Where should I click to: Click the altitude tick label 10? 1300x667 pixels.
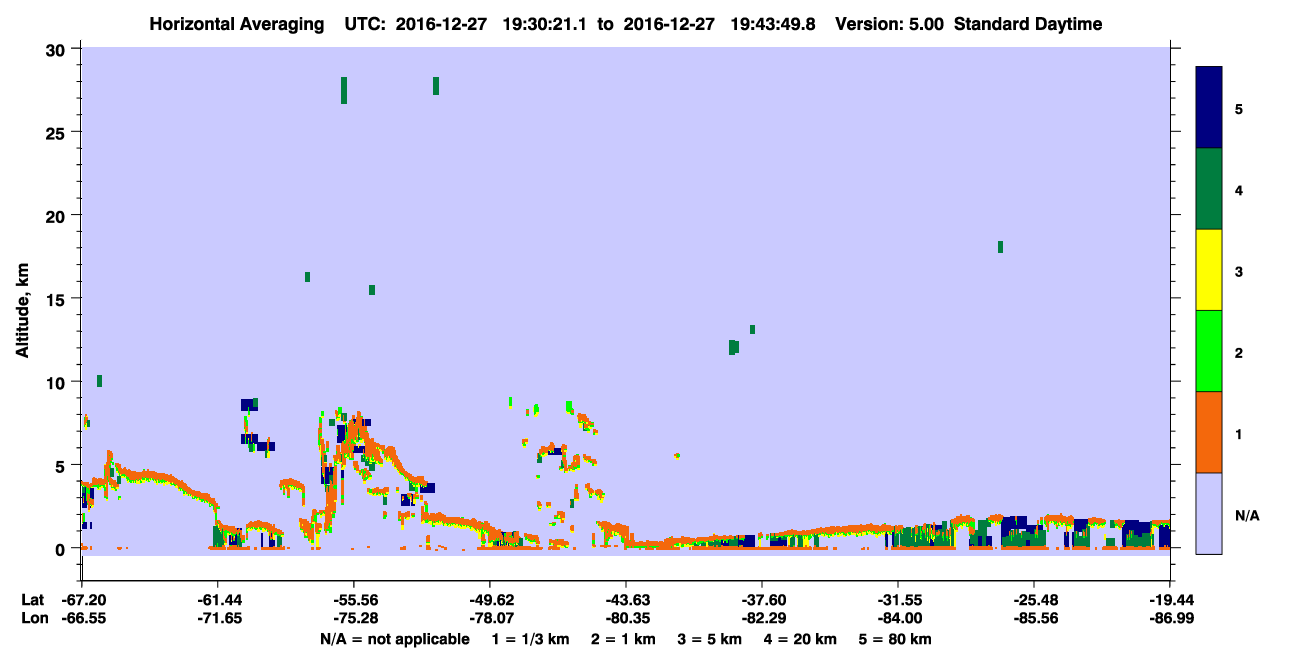click(x=58, y=382)
